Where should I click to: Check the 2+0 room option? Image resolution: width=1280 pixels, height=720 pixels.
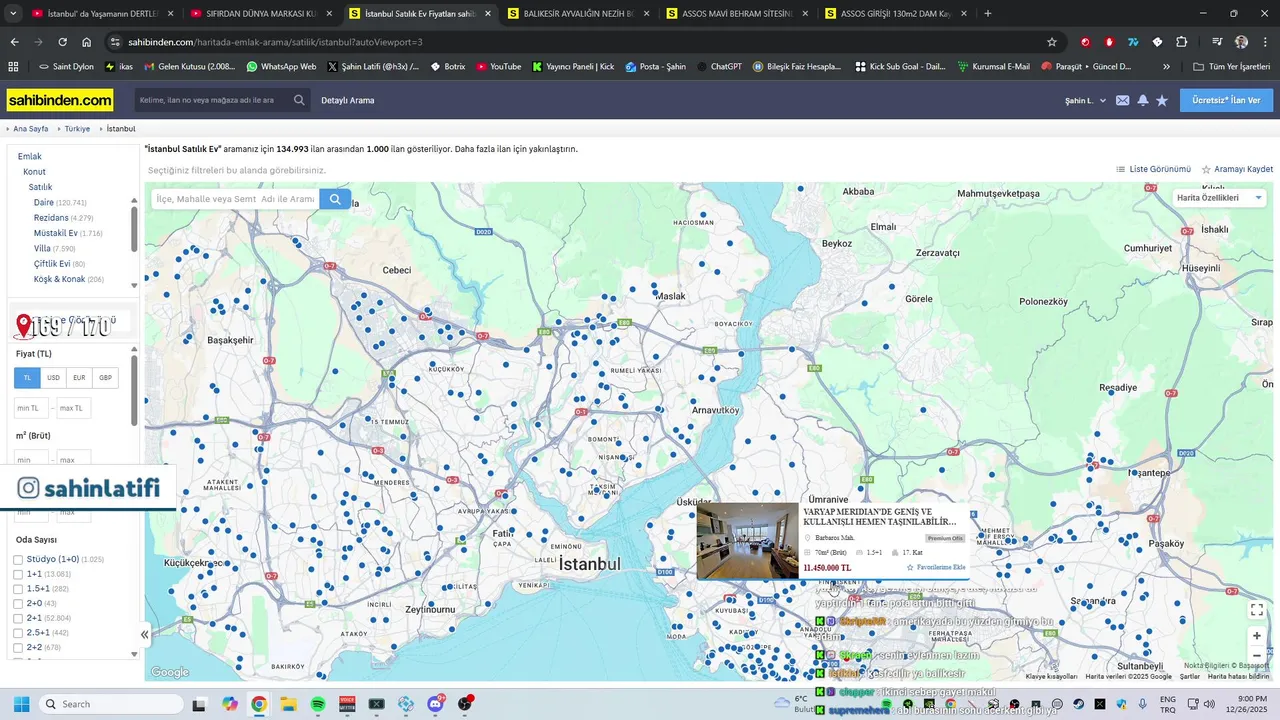pos(18,603)
